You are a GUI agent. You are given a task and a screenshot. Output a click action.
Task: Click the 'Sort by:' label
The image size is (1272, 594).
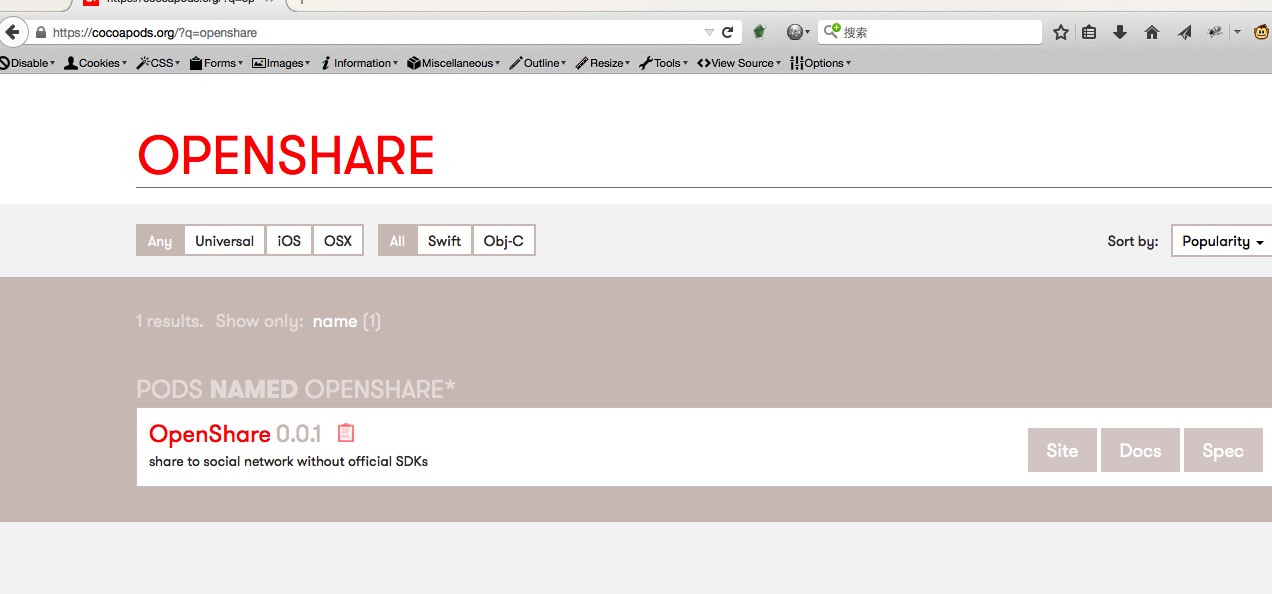coord(1133,241)
